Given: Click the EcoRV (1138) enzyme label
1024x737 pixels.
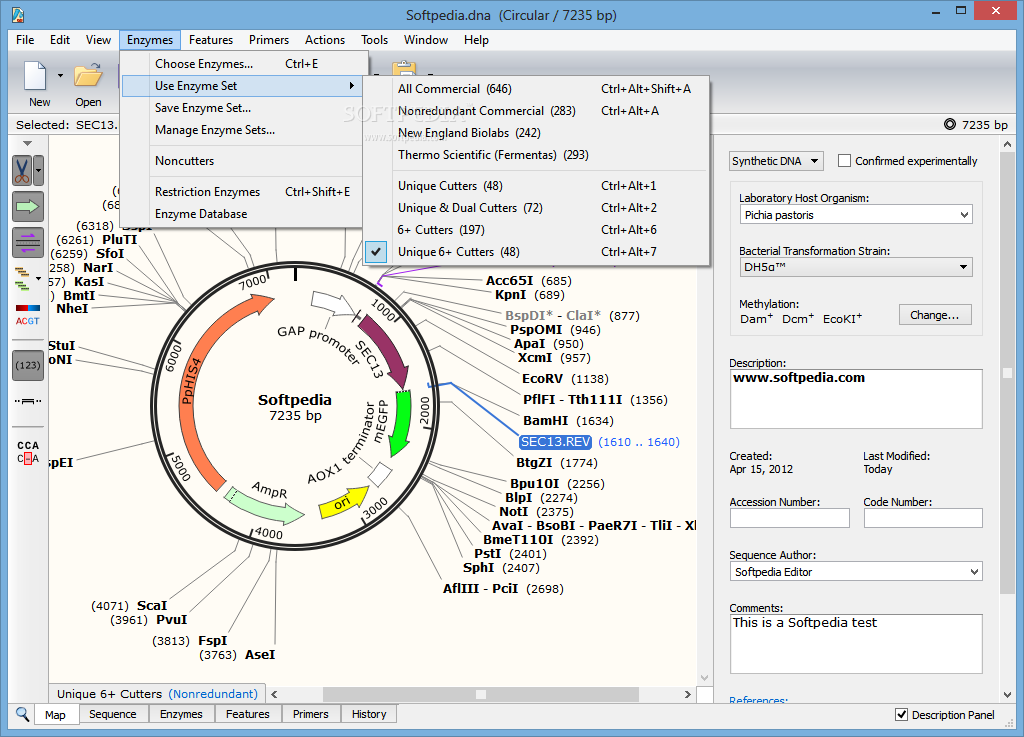Looking at the screenshot, I should (565, 379).
